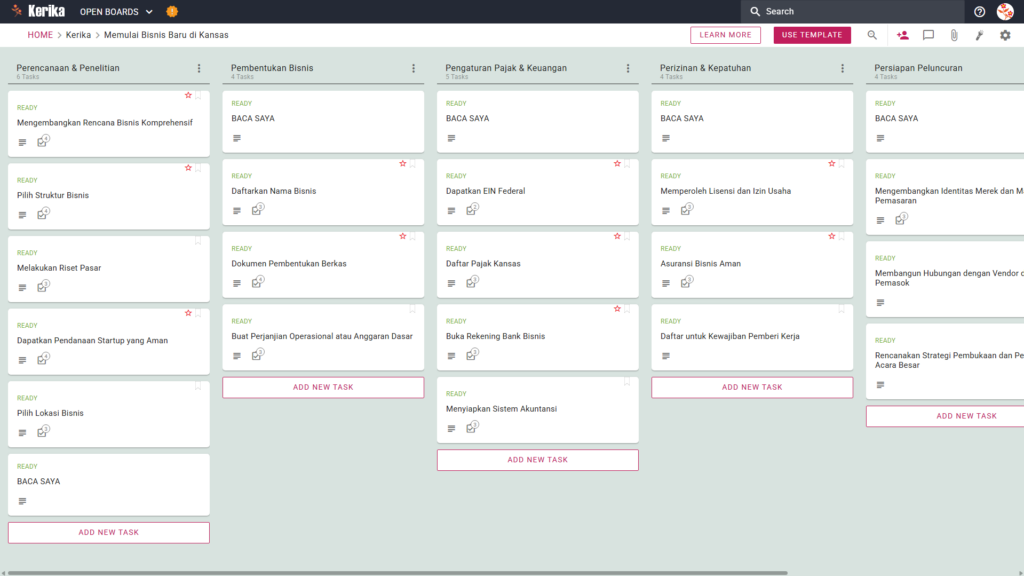
Task: Open details icon on Membangun Hubungan dengan Vendor card
Action: coord(880,302)
